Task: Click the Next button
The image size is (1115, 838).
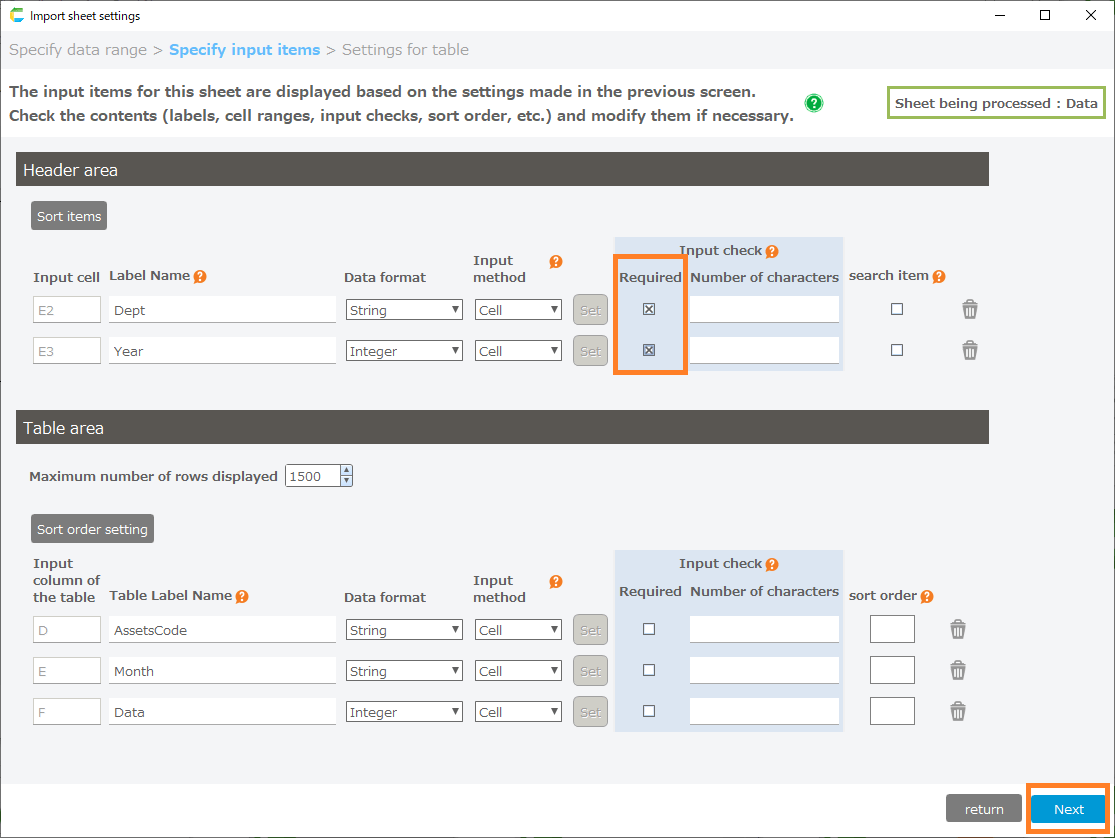Action: point(1068,809)
